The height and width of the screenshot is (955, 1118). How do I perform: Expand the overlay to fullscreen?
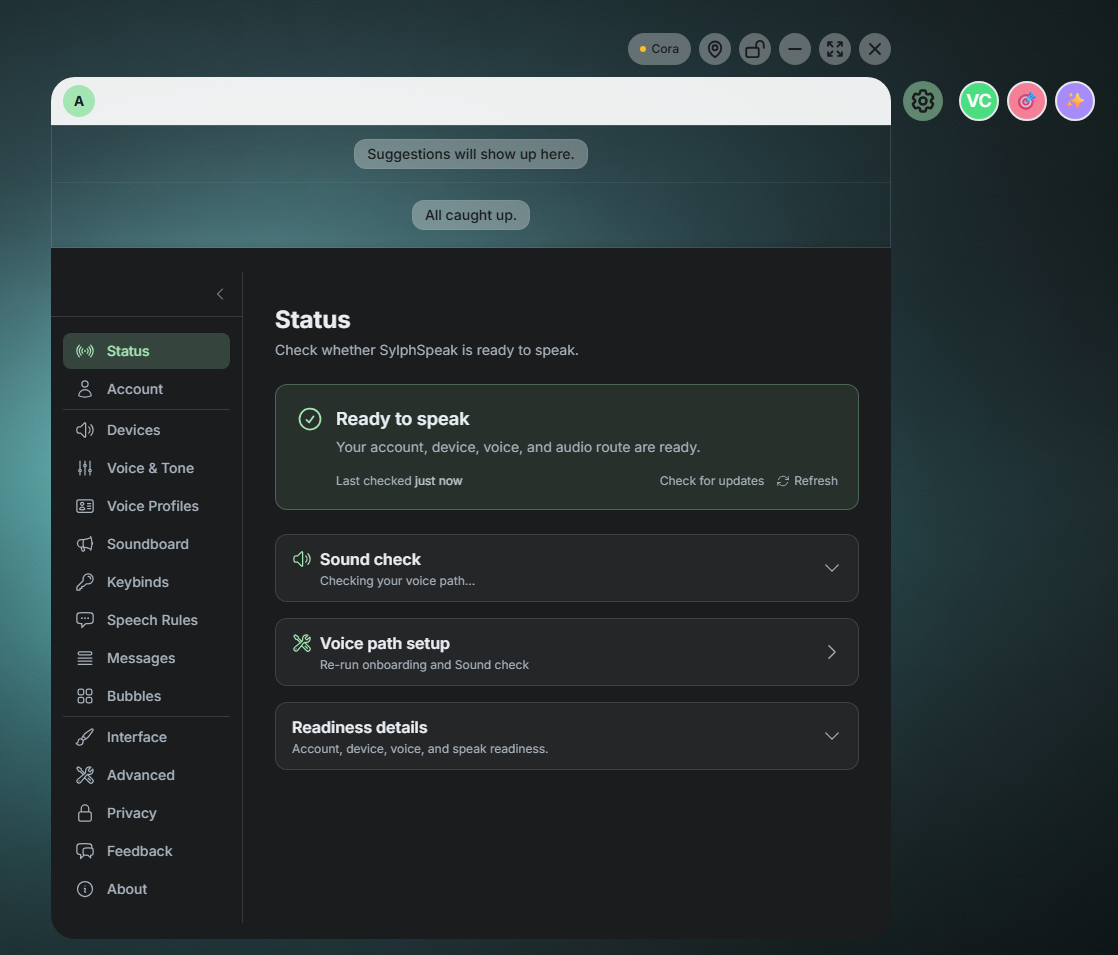834,49
